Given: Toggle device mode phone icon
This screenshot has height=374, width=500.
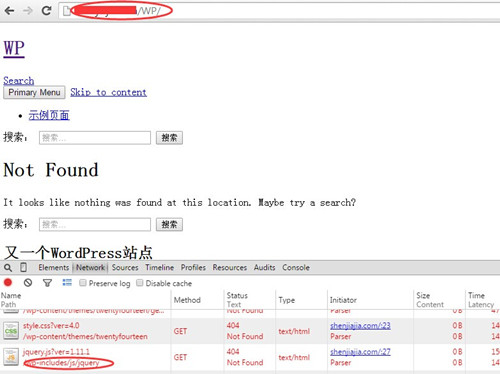Looking at the screenshot, I should pyautogui.click(x=23, y=267).
